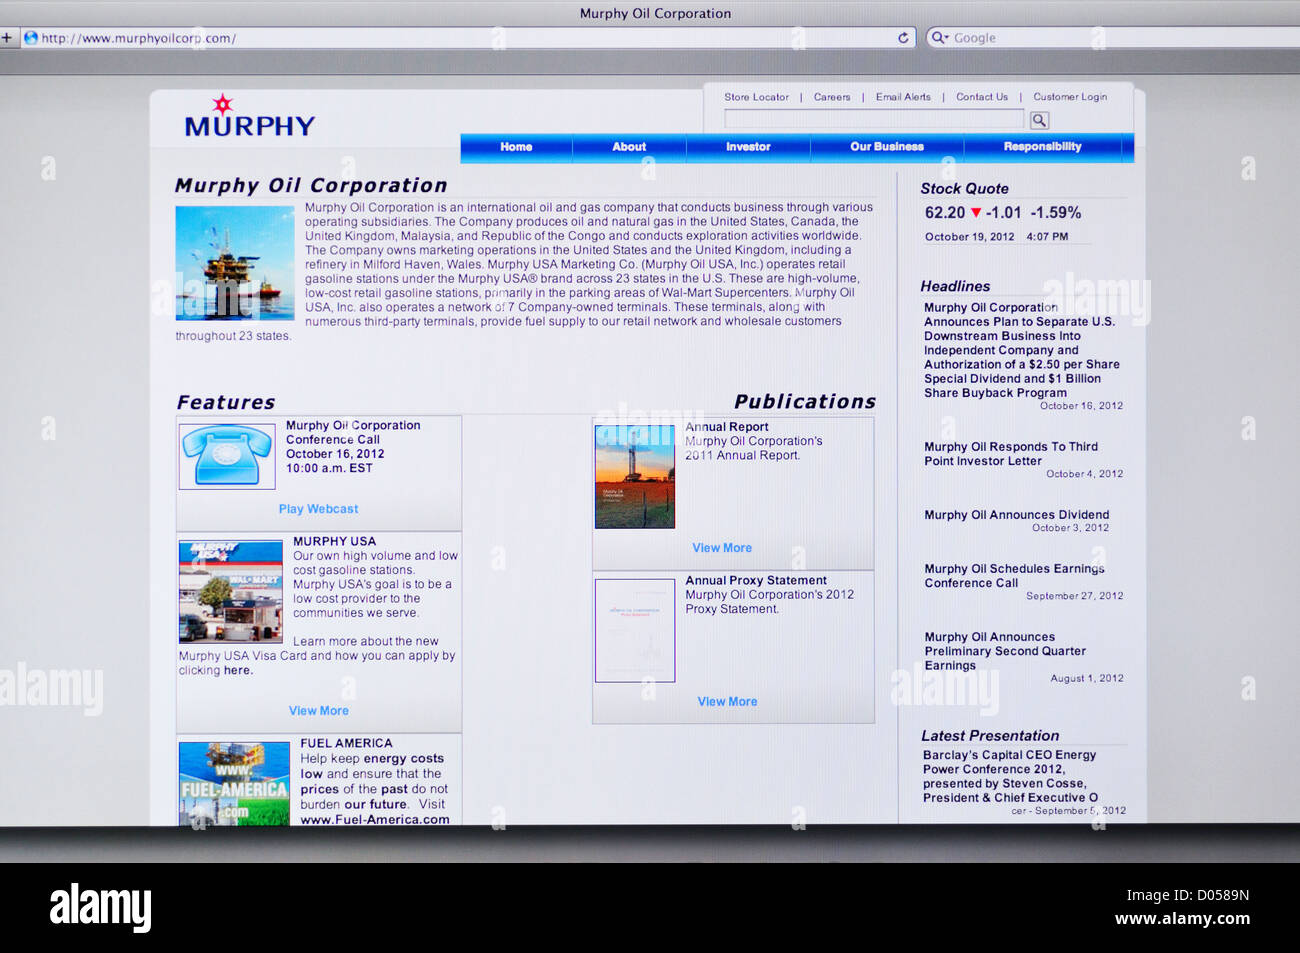The image size is (1300, 953).
Task: Open Preliminary Second Quarter Earnings headline
Action: tap(1005, 651)
